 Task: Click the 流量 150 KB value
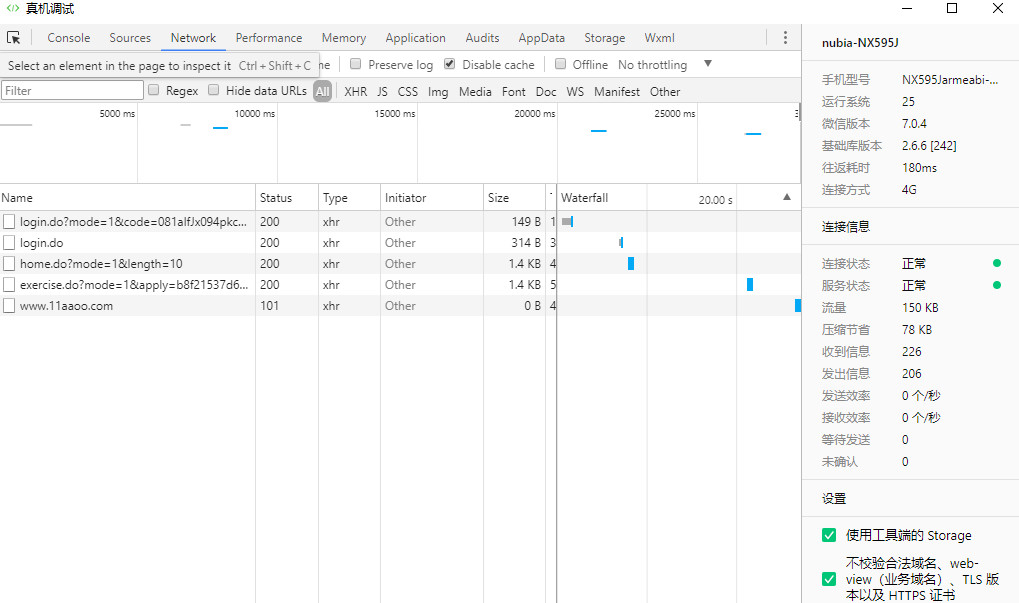pyautogui.click(x=920, y=307)
